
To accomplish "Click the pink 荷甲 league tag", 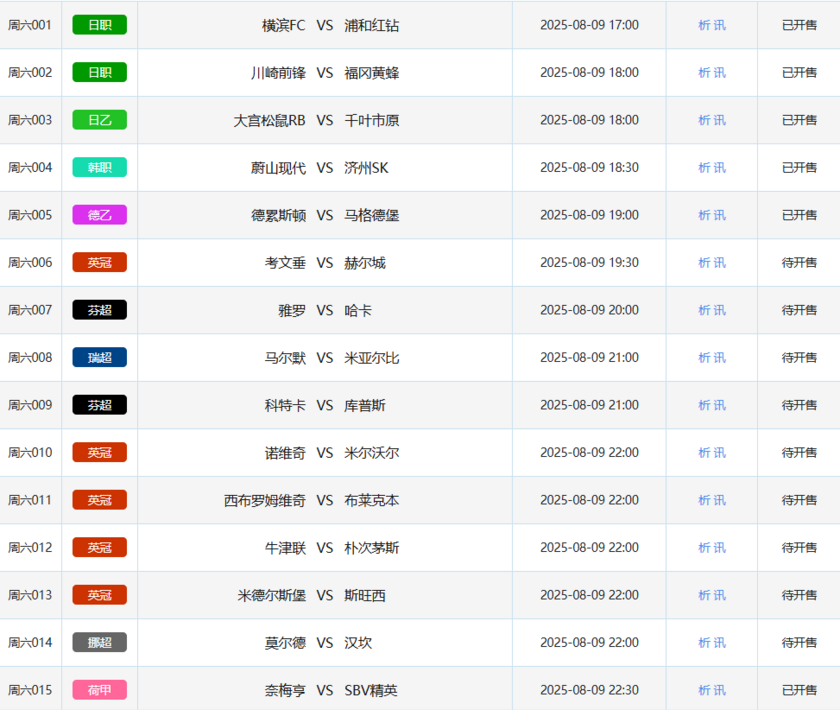I will [x=99, y=690].
